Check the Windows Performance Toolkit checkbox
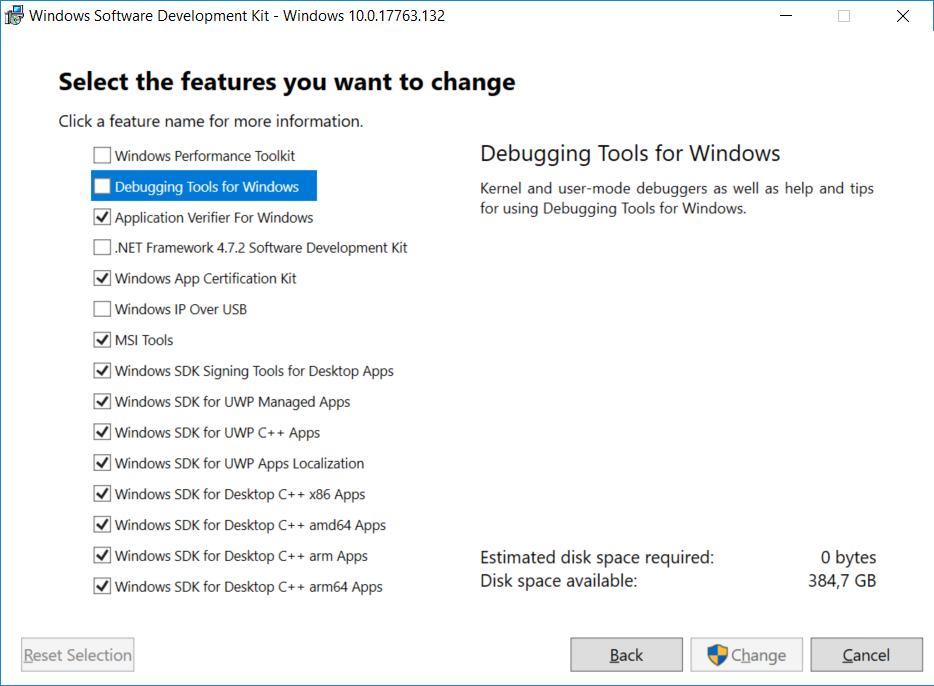The height and width of the screenshot is (686, 934). coord(102,155)
